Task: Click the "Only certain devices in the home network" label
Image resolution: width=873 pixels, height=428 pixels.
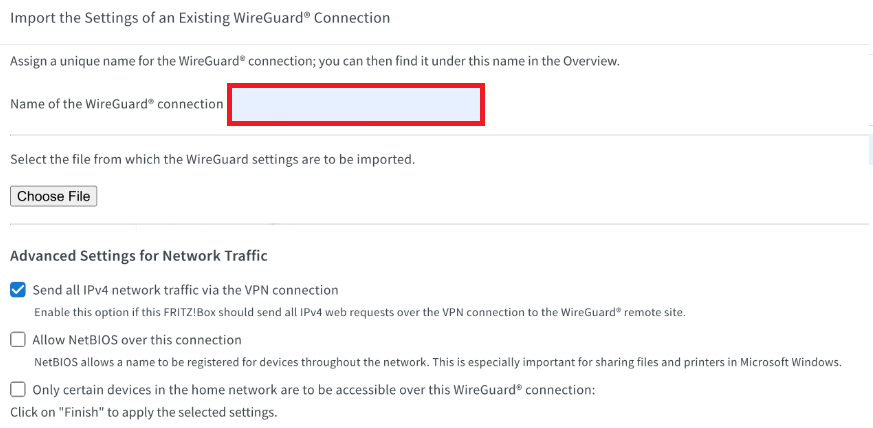Action: [x=314, y=390]
